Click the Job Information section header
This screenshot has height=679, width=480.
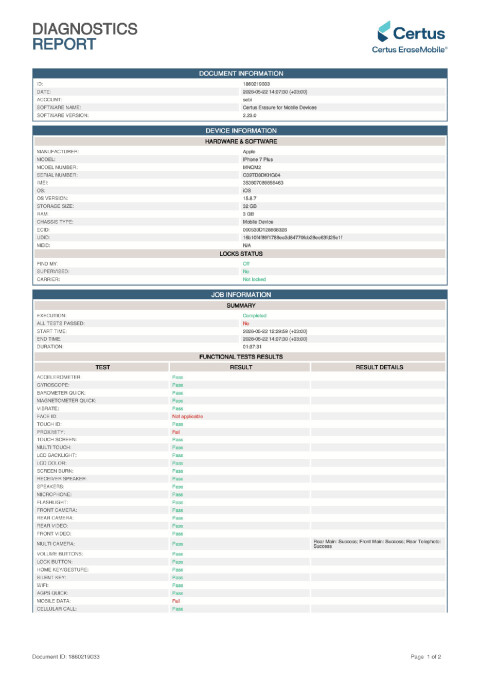(240, 294)
